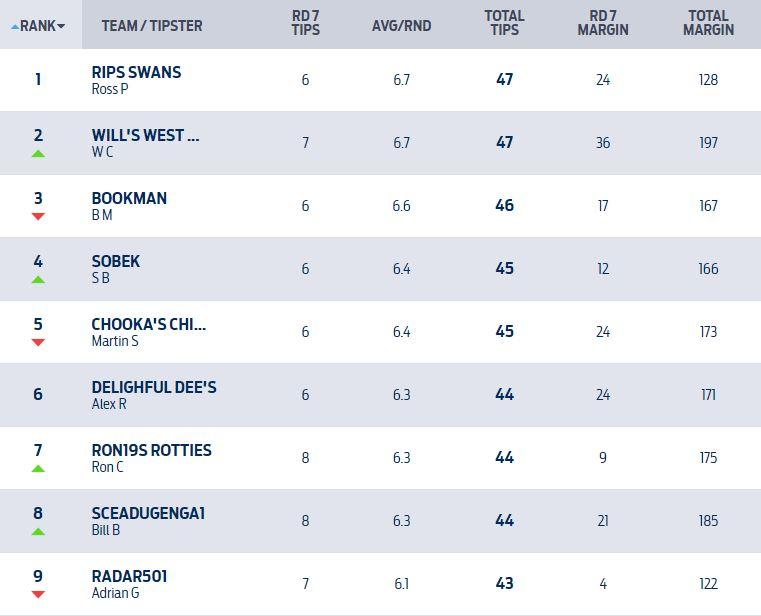Sort table by RD 7 Tips header
761x616 pixels.
click(306, 24)
